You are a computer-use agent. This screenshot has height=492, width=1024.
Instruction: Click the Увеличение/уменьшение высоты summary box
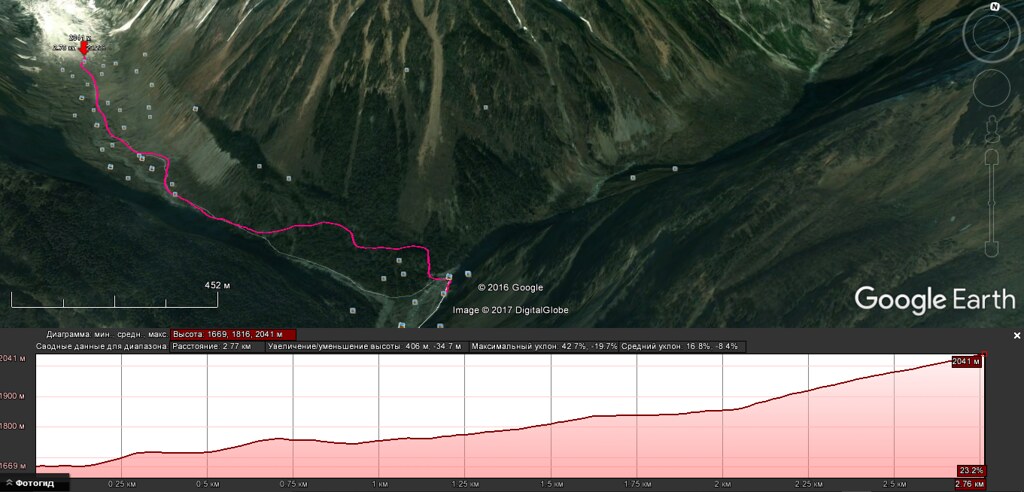367,346
